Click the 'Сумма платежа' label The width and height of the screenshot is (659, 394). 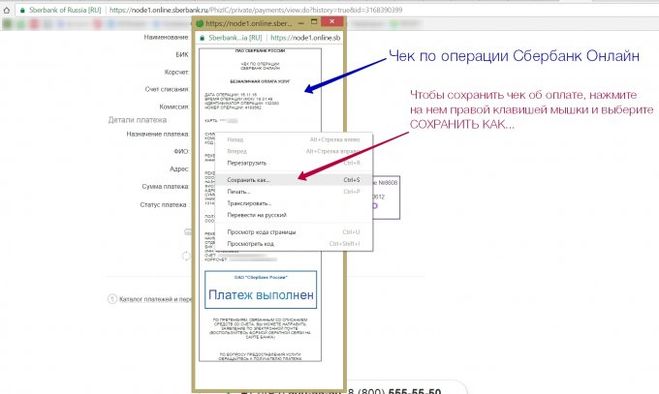point(165,187)
